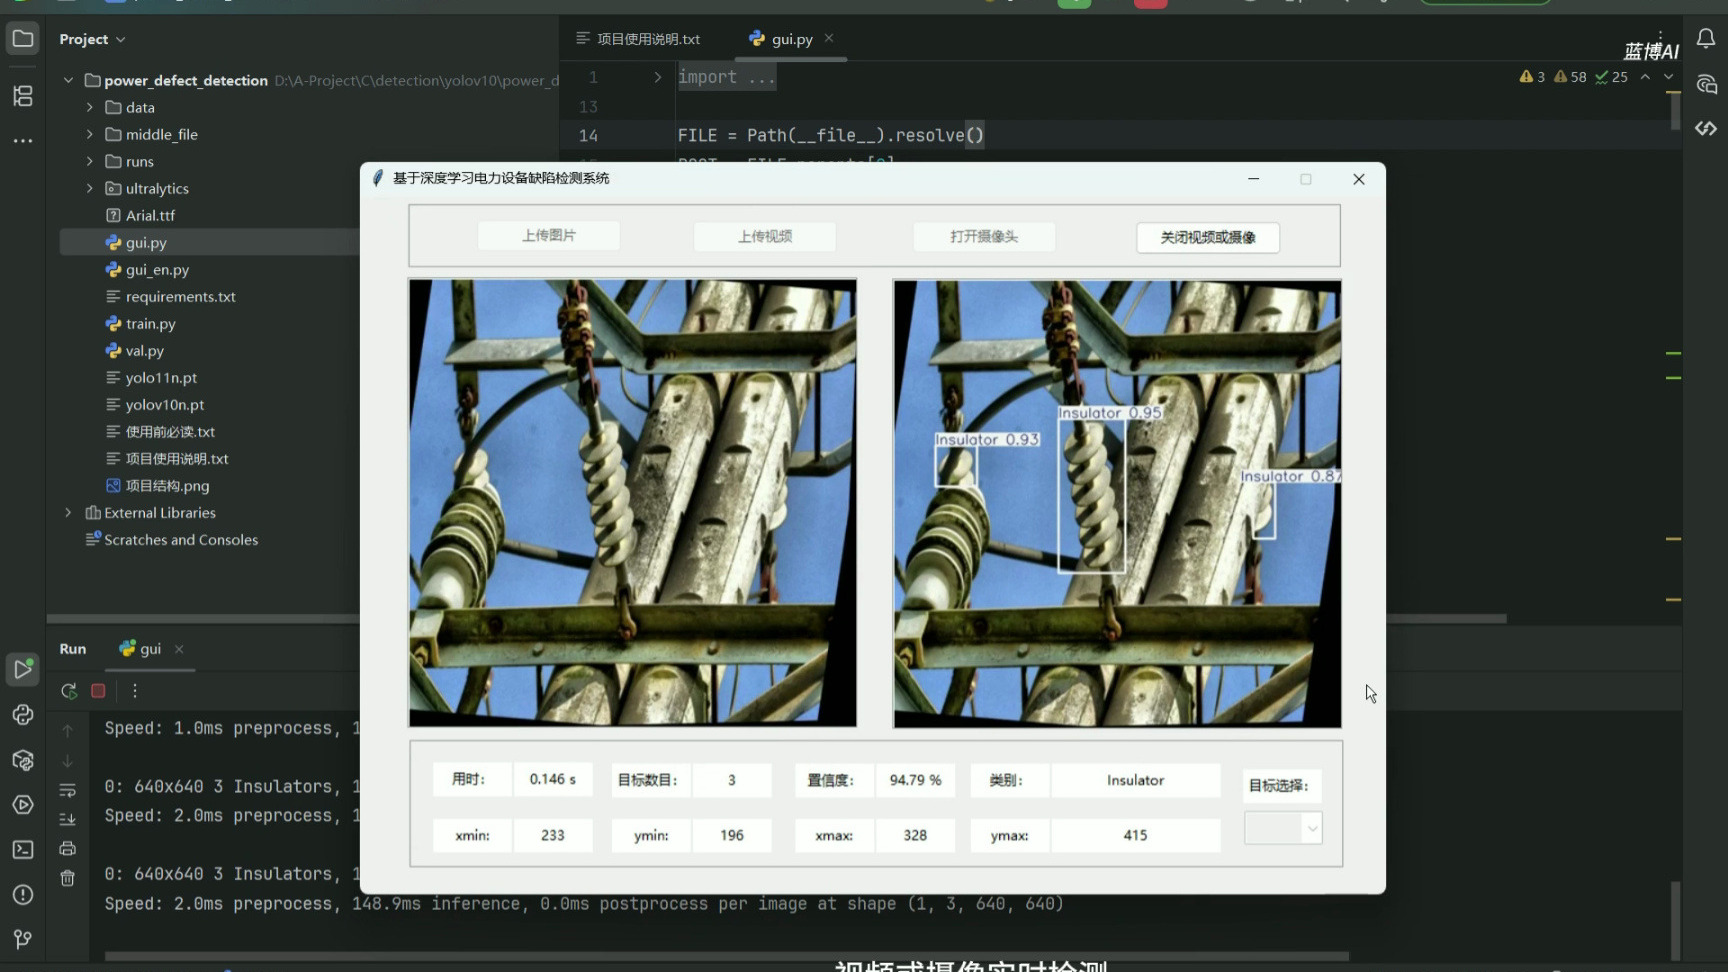Expand the data folder
The image size is (1728, 972).
pos(89,107)
